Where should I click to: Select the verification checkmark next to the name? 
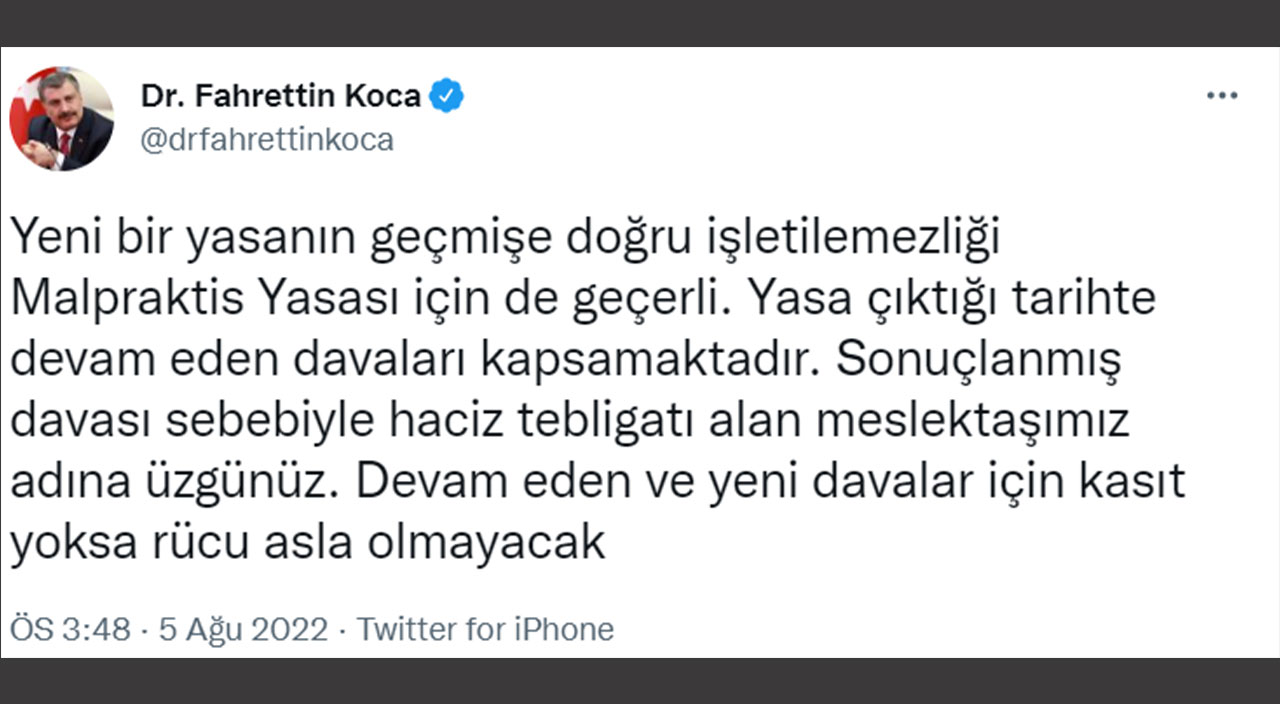point(447,95)
